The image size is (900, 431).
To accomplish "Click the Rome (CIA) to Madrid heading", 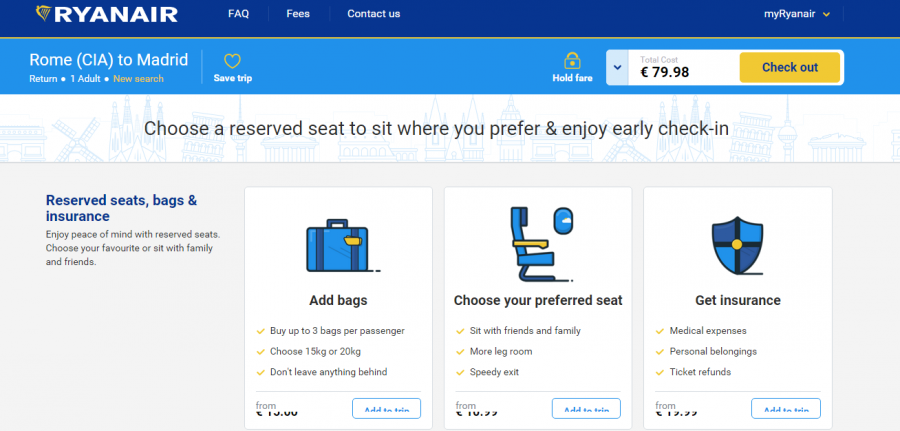I will pyautogui.click(x=108, y=59).
